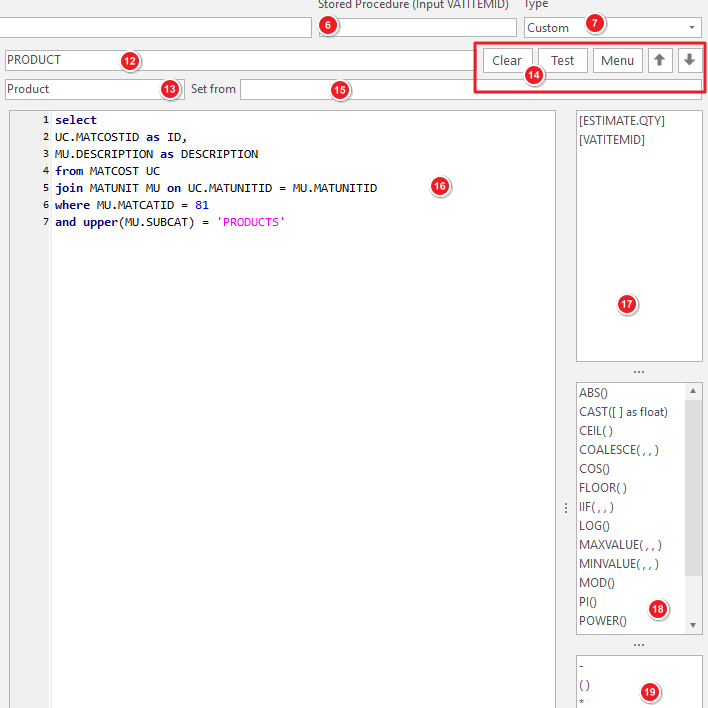This screenshot has width=708, height=708.
Task: Click the Test button
Action: click(563, 60)
